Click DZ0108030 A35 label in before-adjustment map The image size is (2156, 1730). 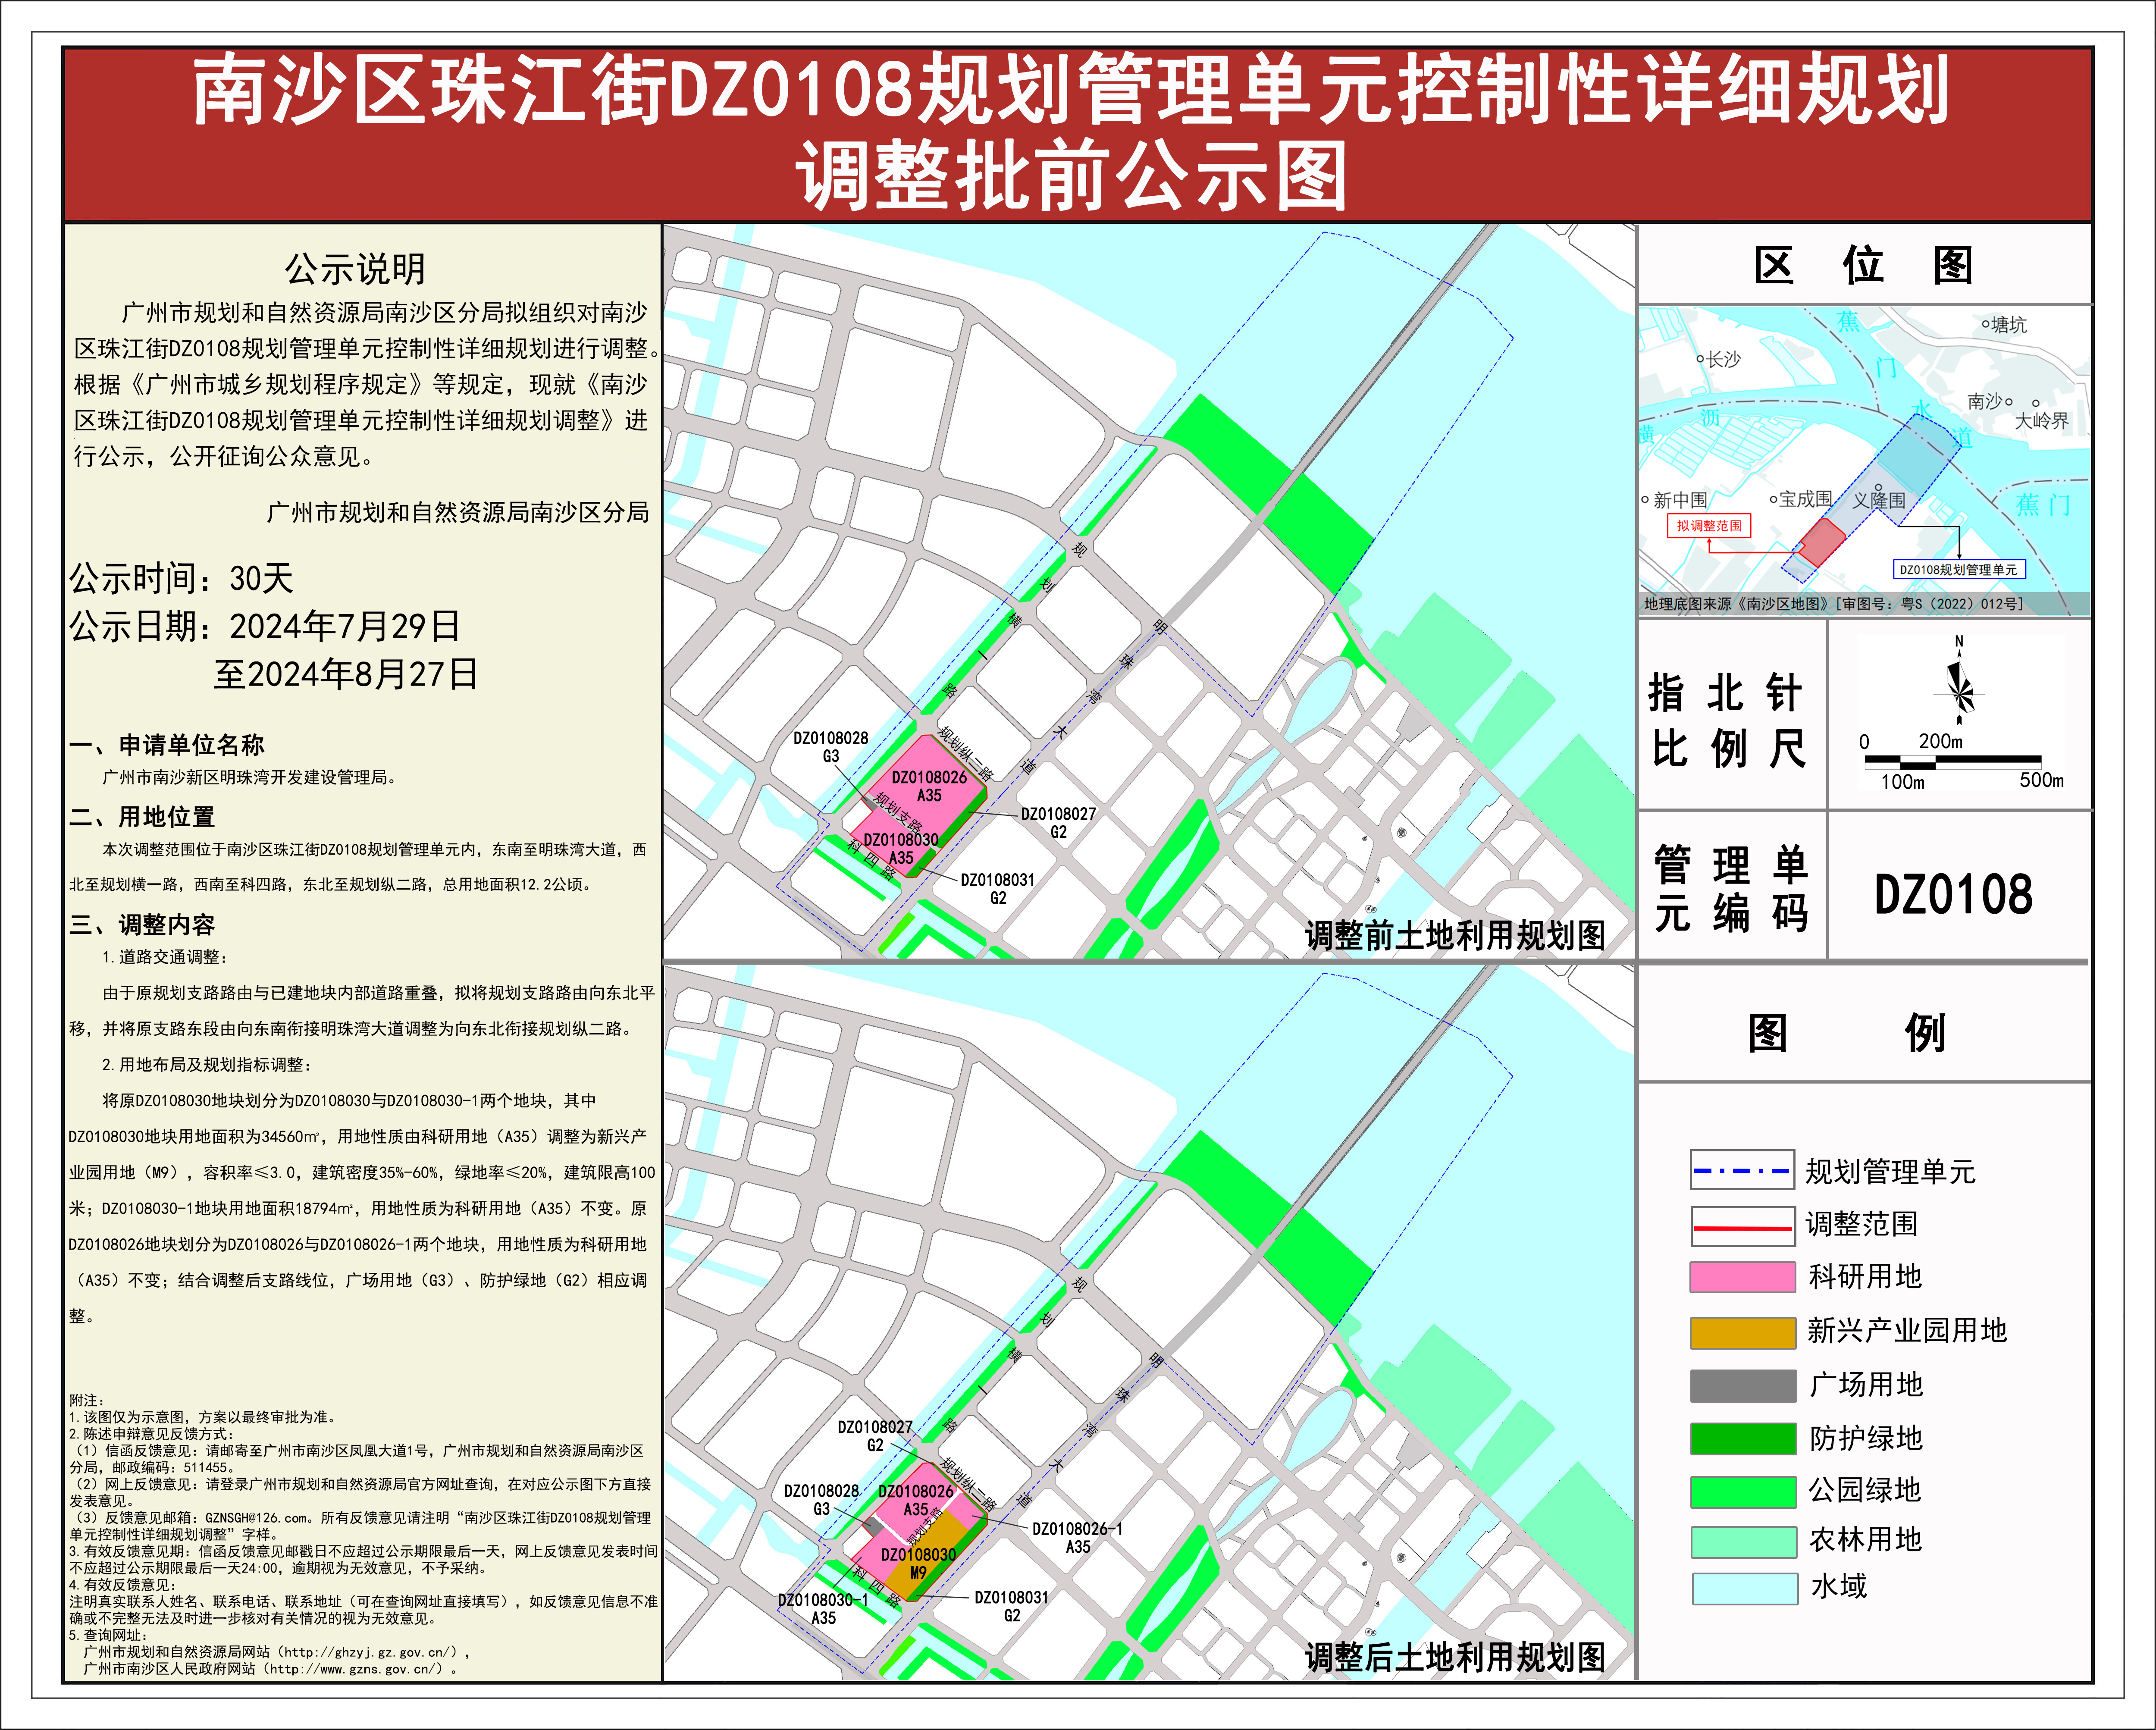coord(901,848)
